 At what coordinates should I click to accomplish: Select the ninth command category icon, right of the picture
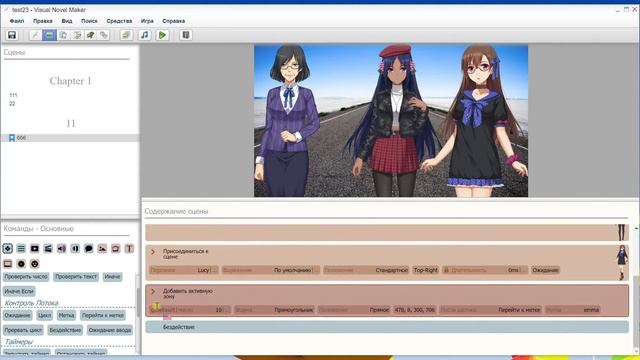tap(116, 249)
